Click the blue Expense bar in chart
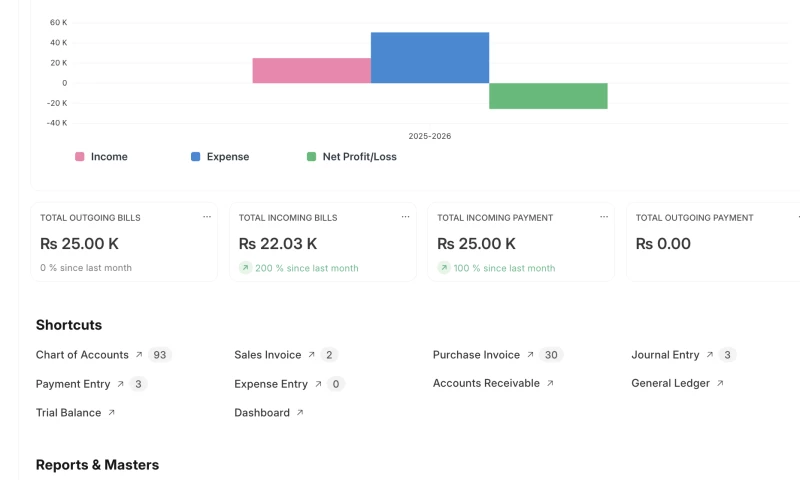The image size is (800, 480). tap(430, 58)
